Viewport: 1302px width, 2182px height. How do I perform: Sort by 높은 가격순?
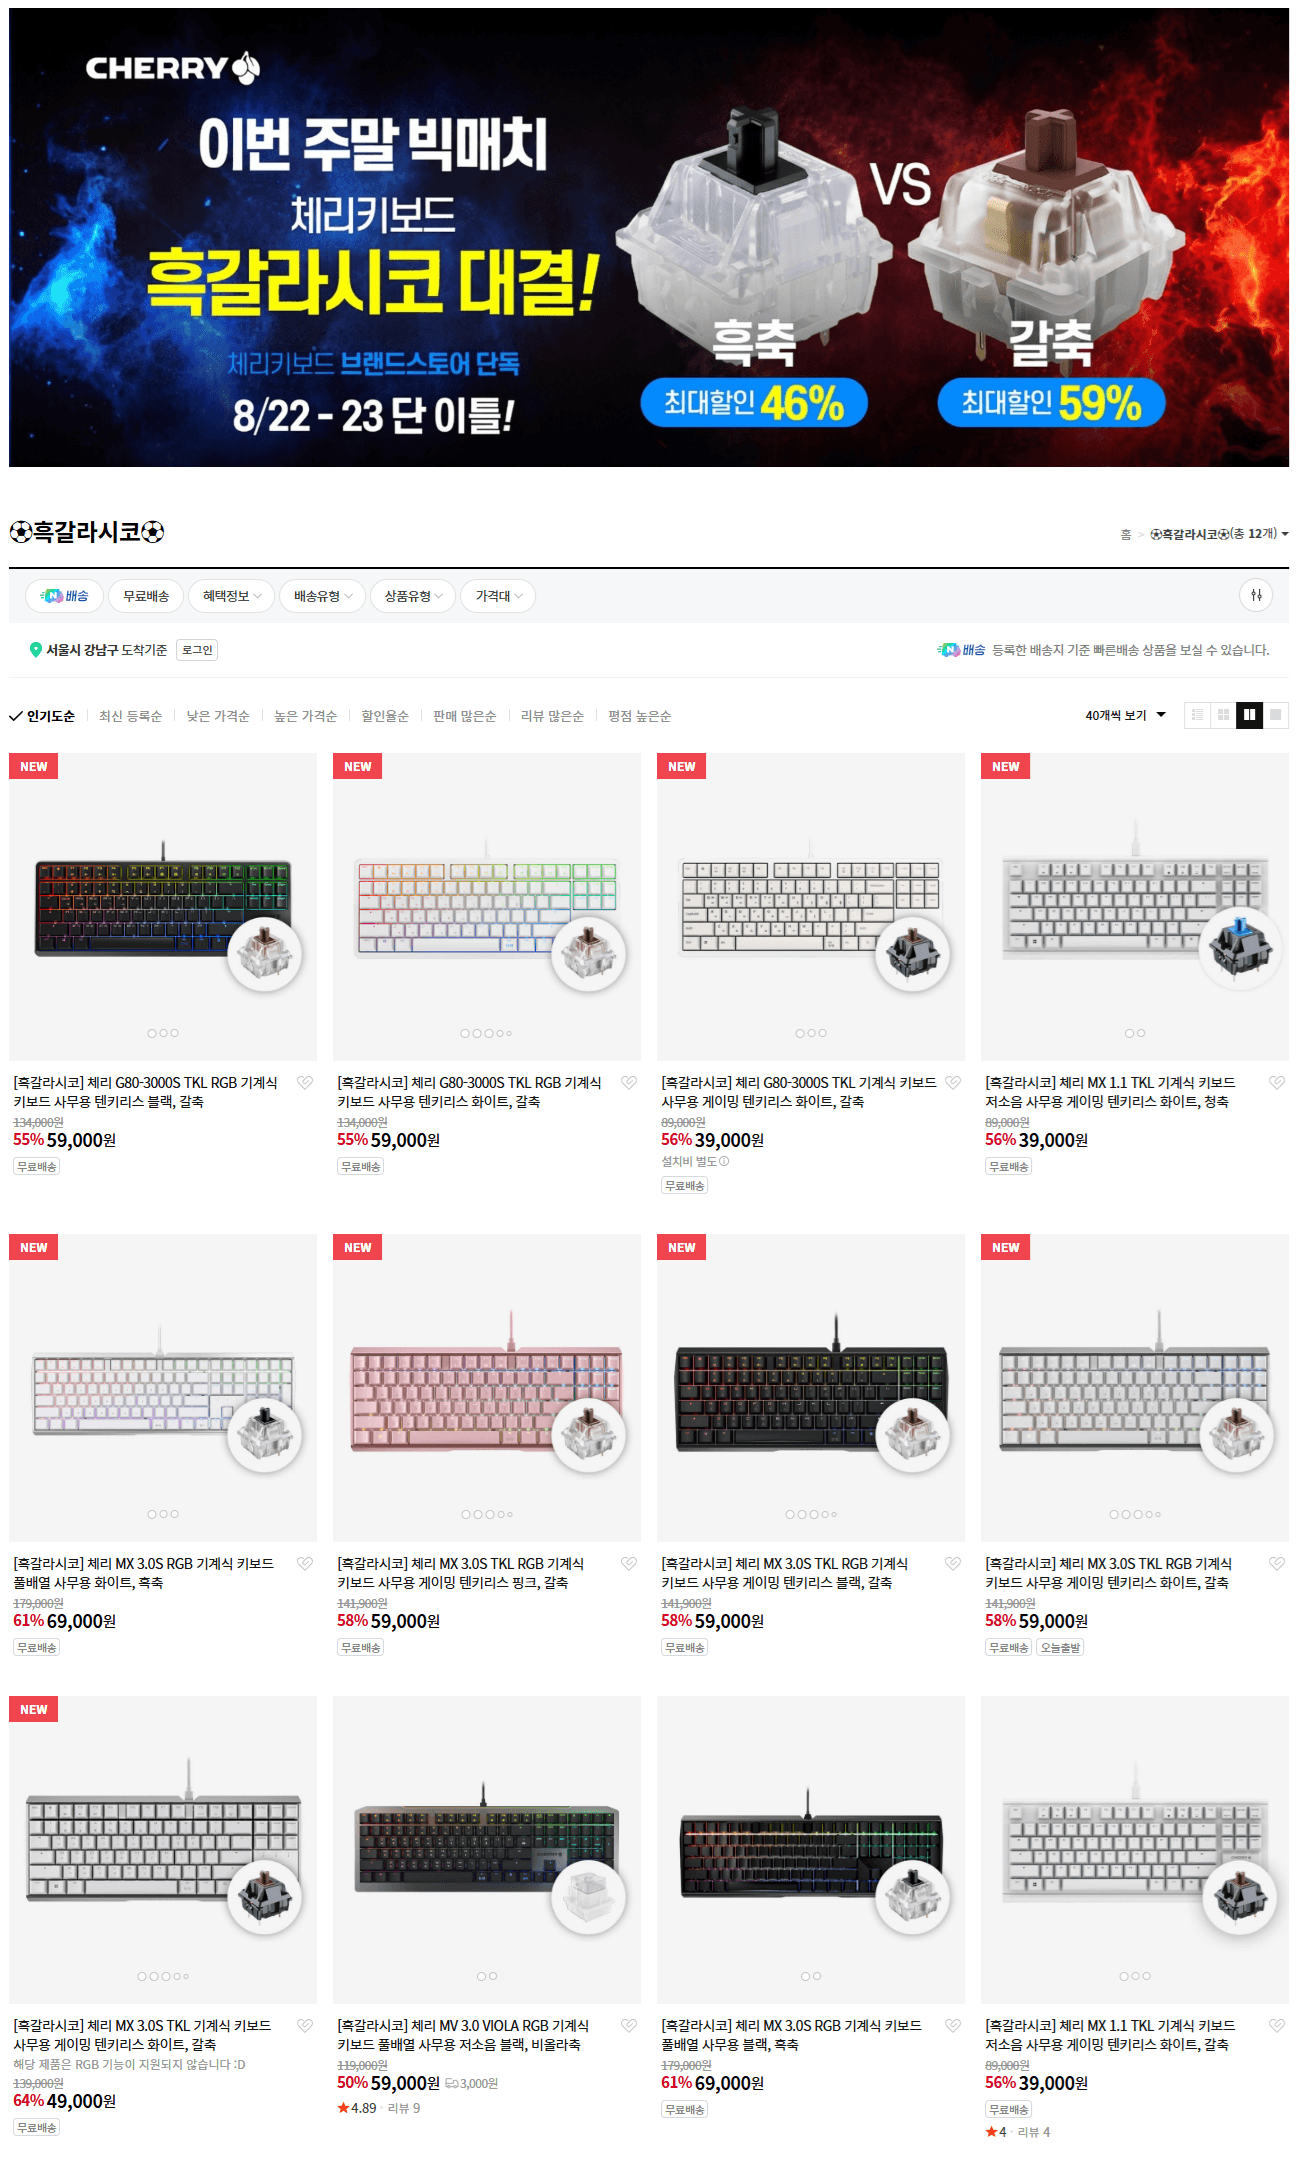[305, 716]
